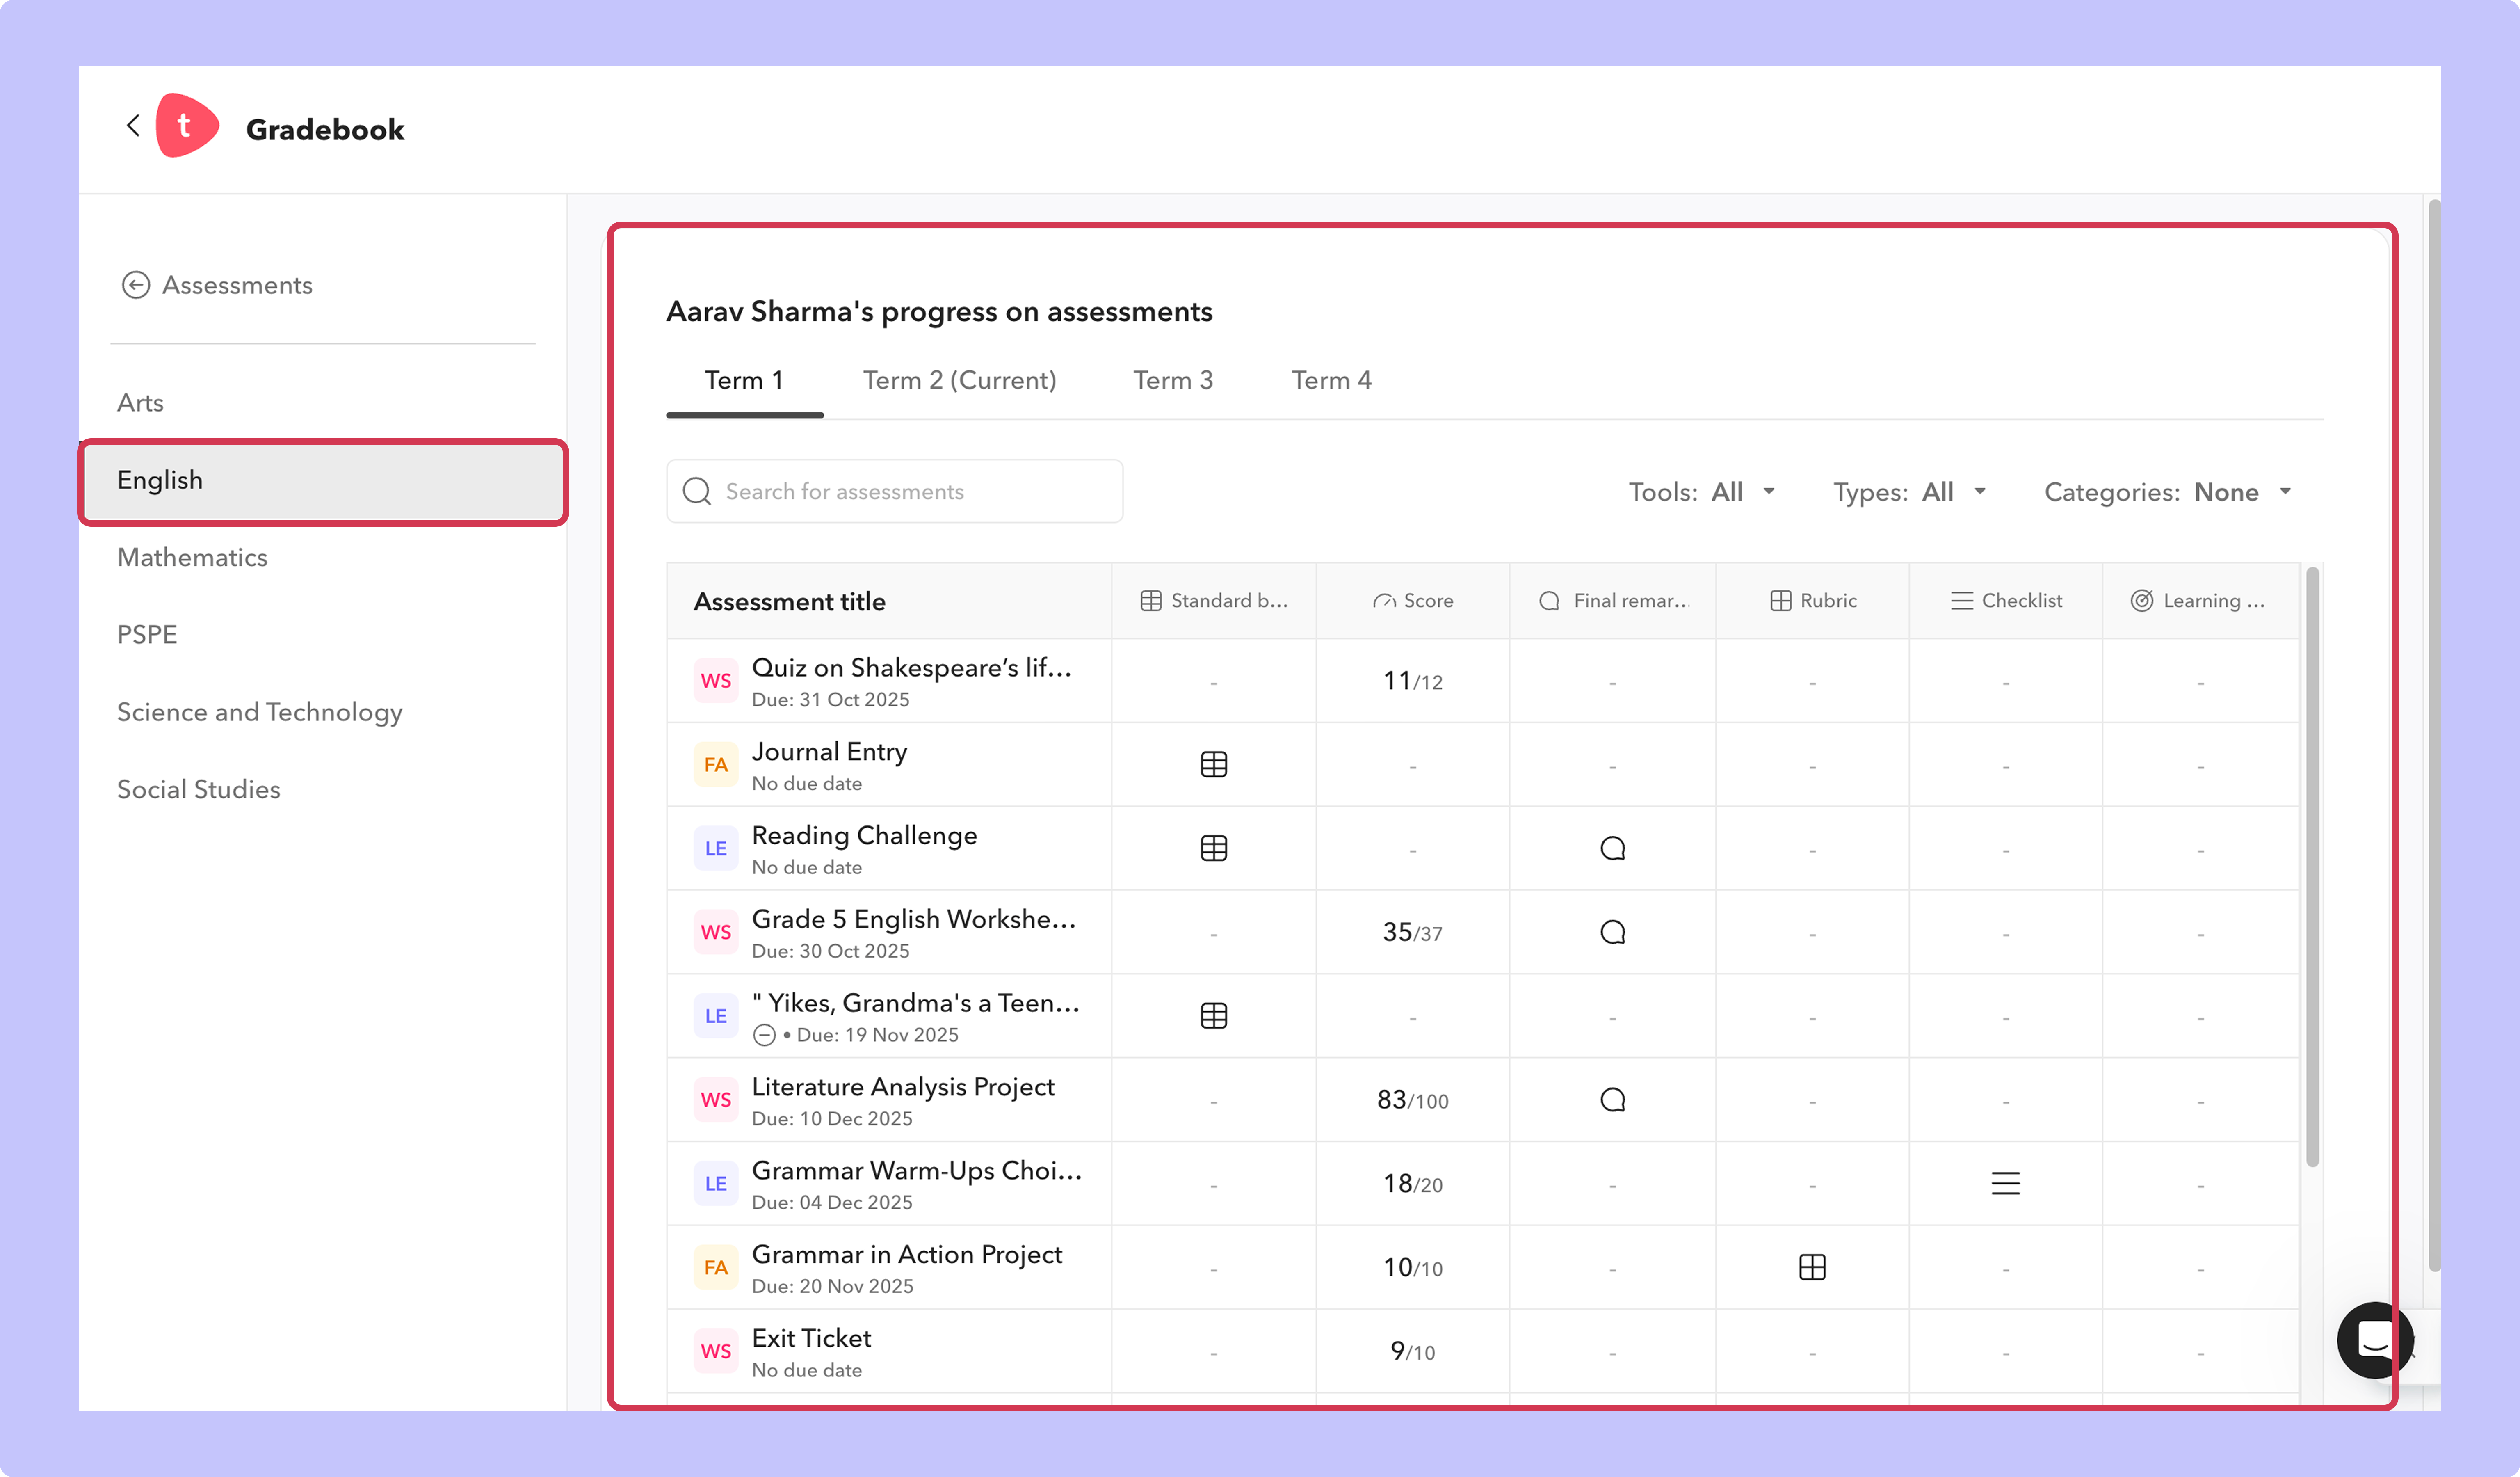Open Grammar Warm-Ups Choice assessment
Viewport: 2520px width, 1477px height.
tap(917, 1171)
